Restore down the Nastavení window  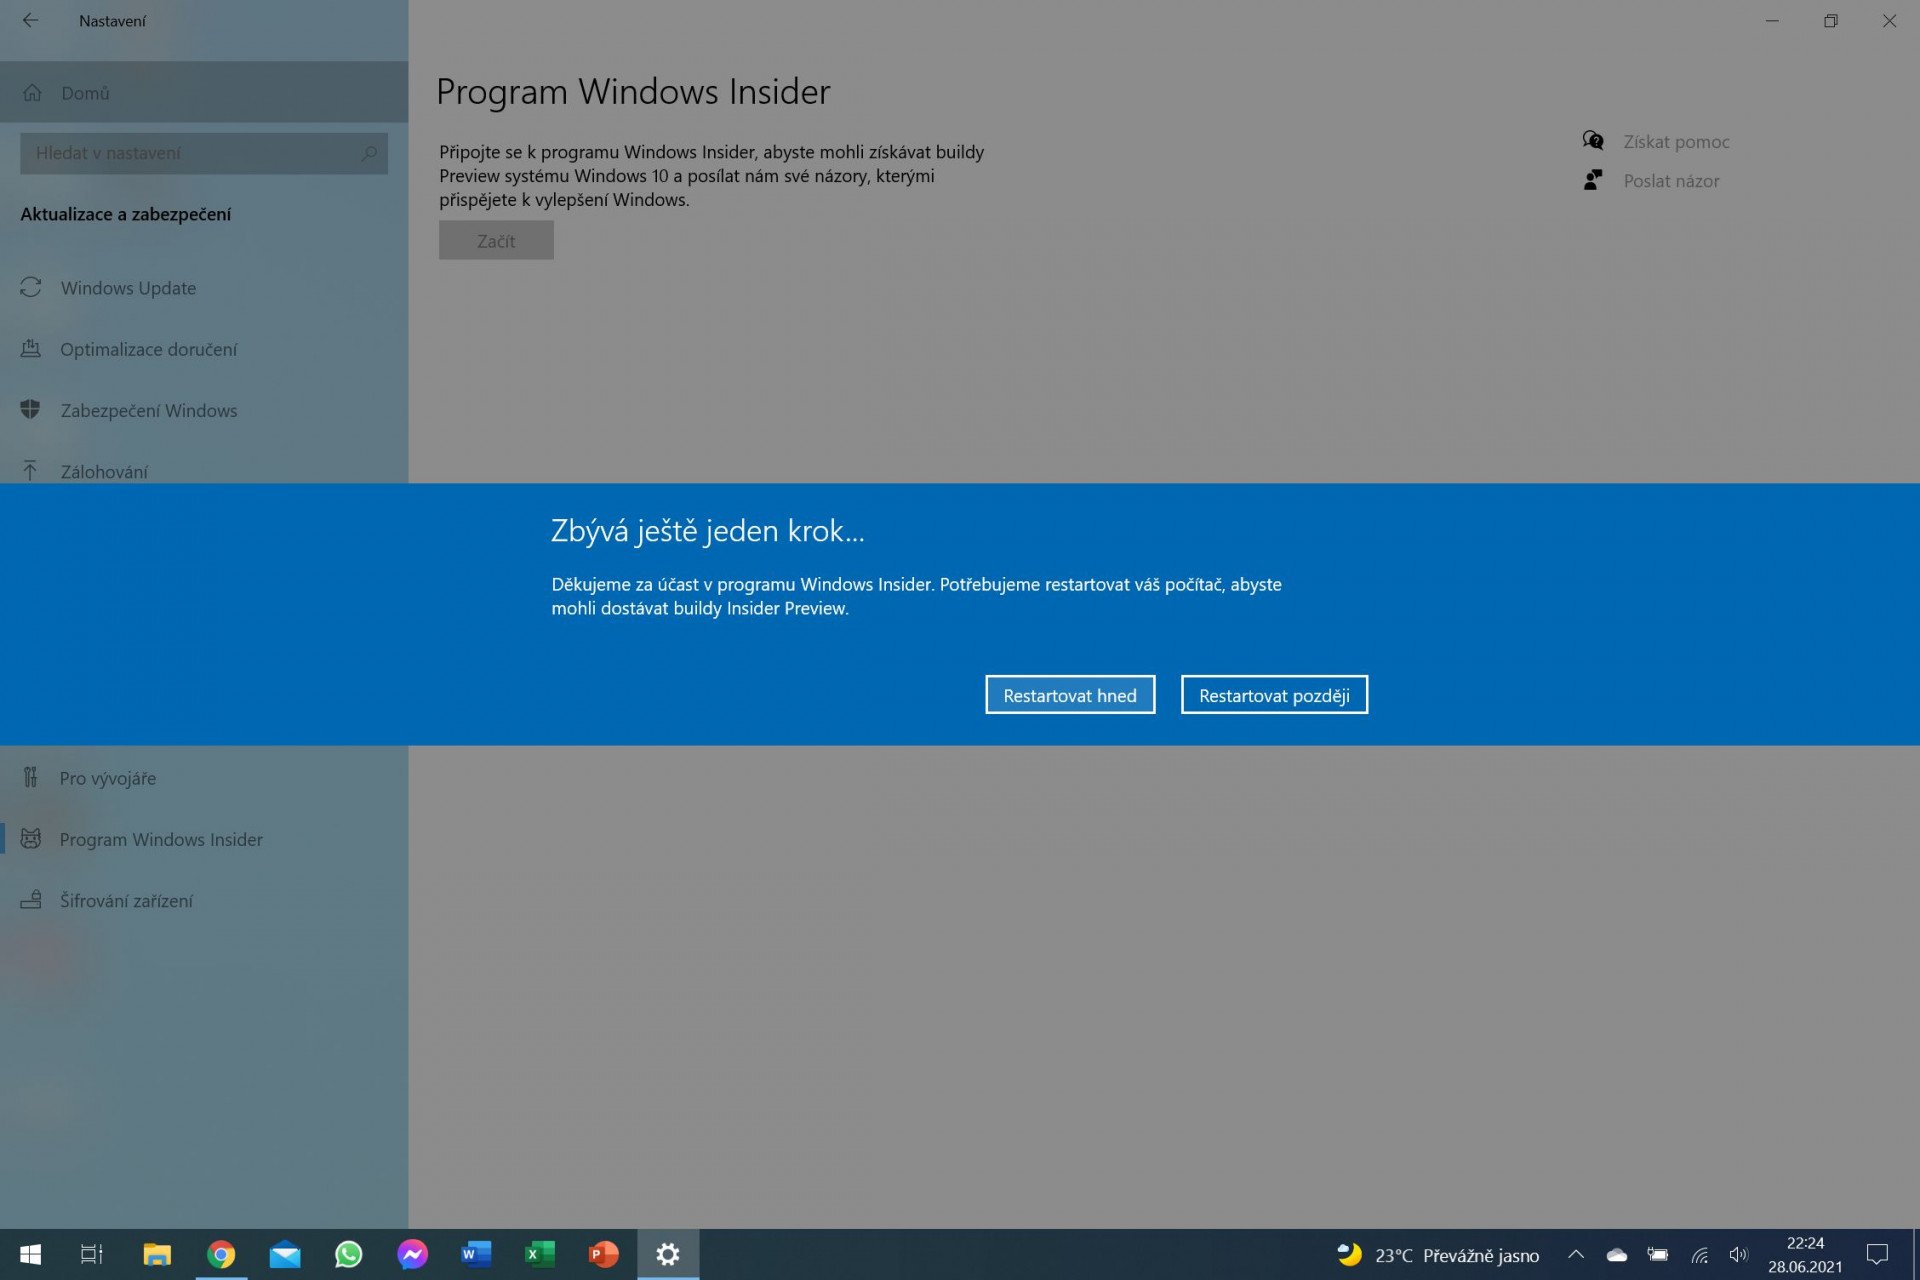[x=1830, y=20]
